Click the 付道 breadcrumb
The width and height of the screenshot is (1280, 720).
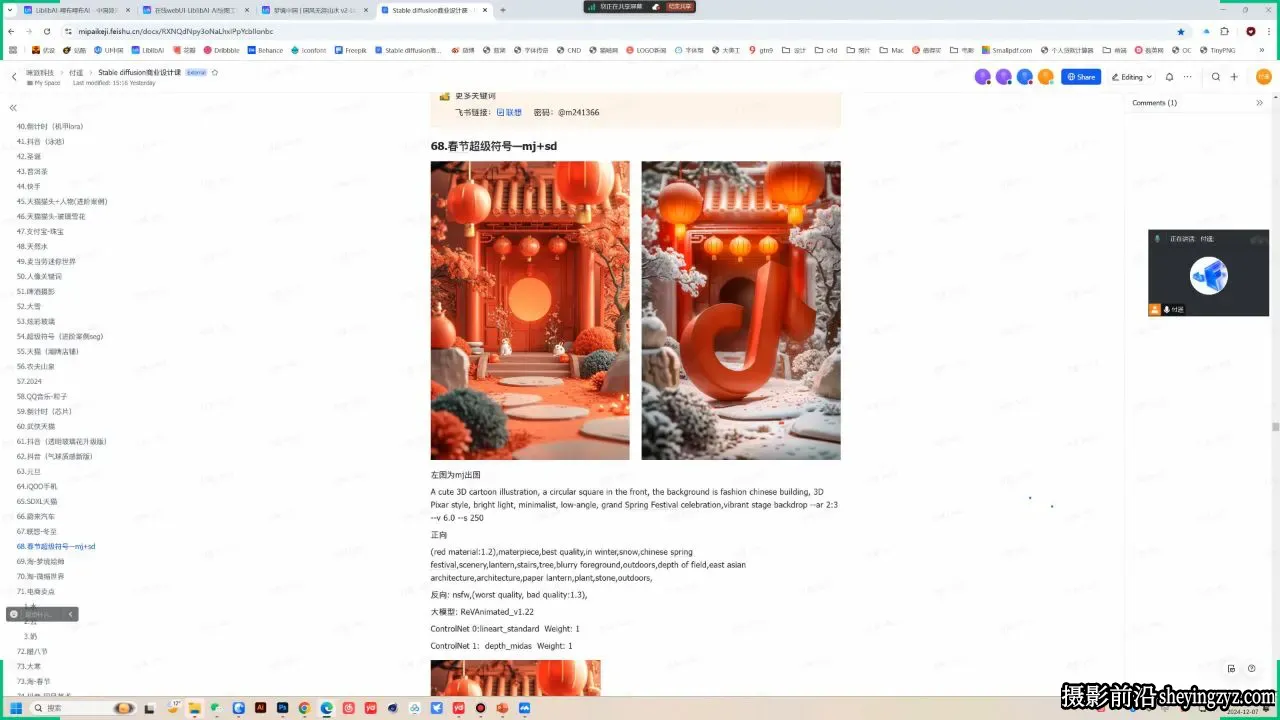point(76,73)
